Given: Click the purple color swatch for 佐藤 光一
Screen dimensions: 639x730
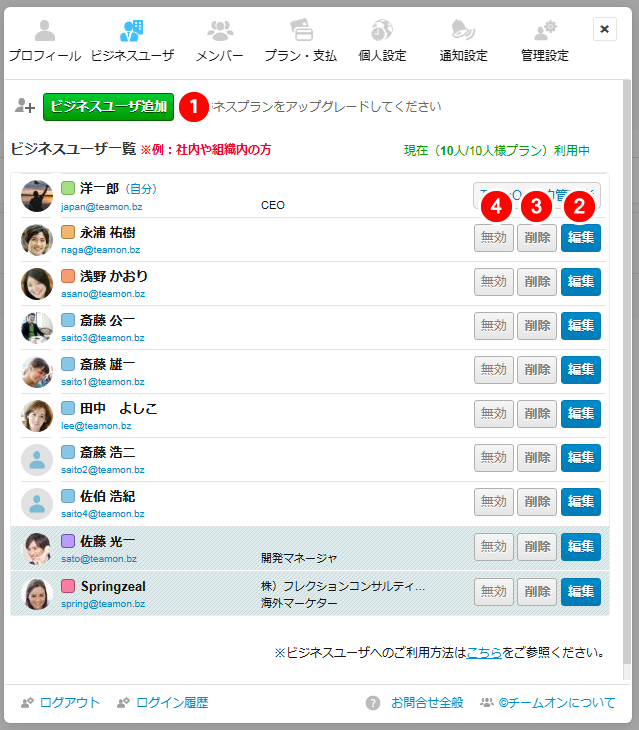Looking at the screenshot, I should pos(68,542).
